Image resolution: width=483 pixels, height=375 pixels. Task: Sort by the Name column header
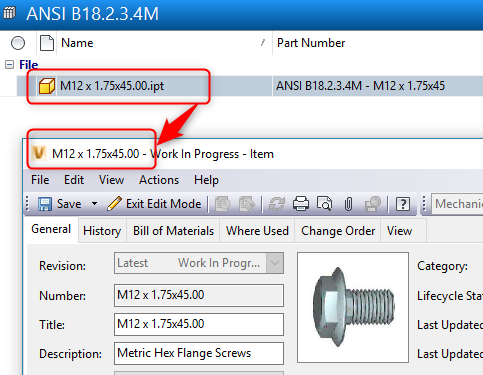pos(164,43)
